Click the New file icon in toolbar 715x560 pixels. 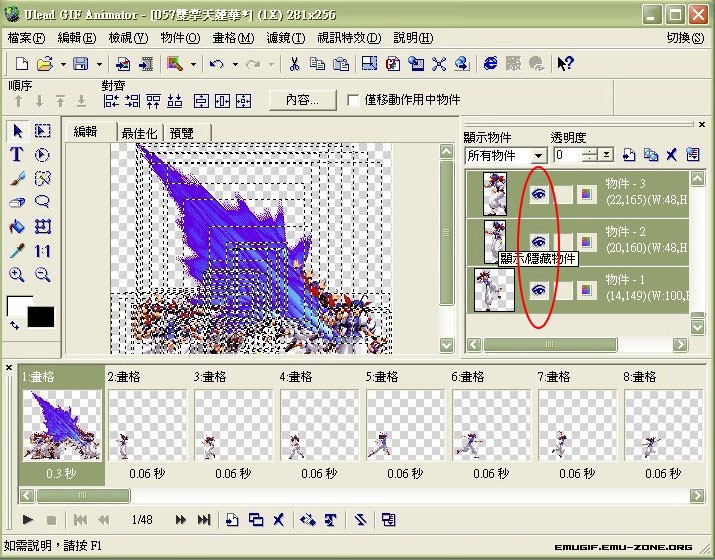point(21,64)
